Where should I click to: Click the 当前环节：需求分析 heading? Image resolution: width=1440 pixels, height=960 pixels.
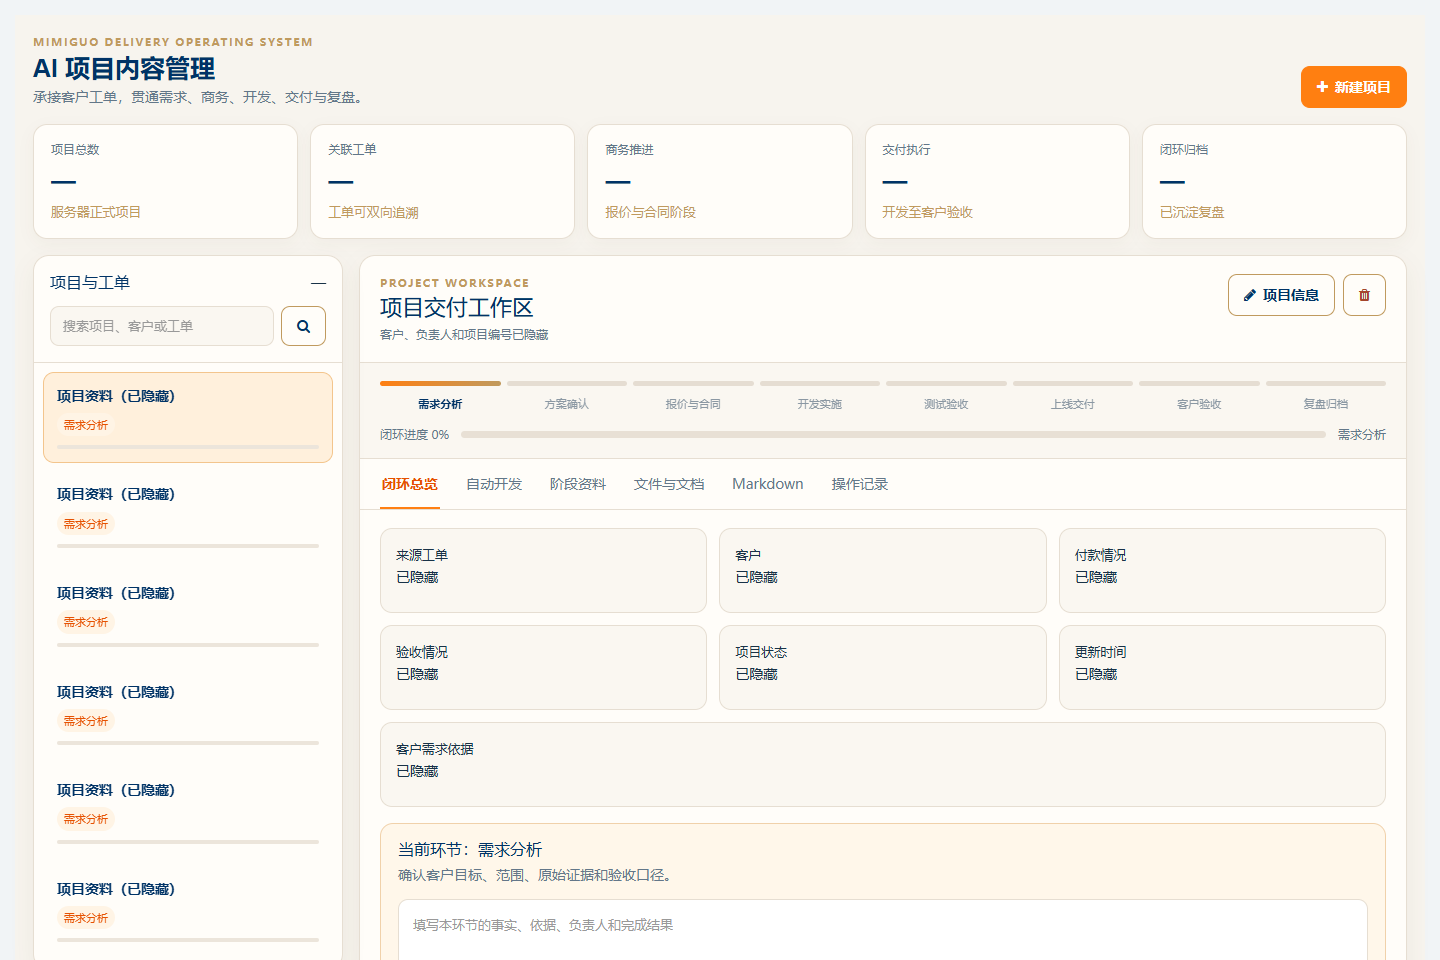470,850
